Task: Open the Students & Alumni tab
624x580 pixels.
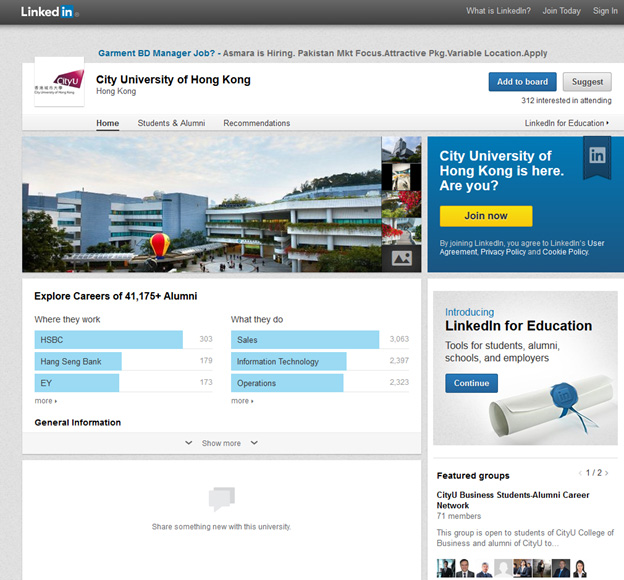Action: pyautogui.click(x=172, y=123)
